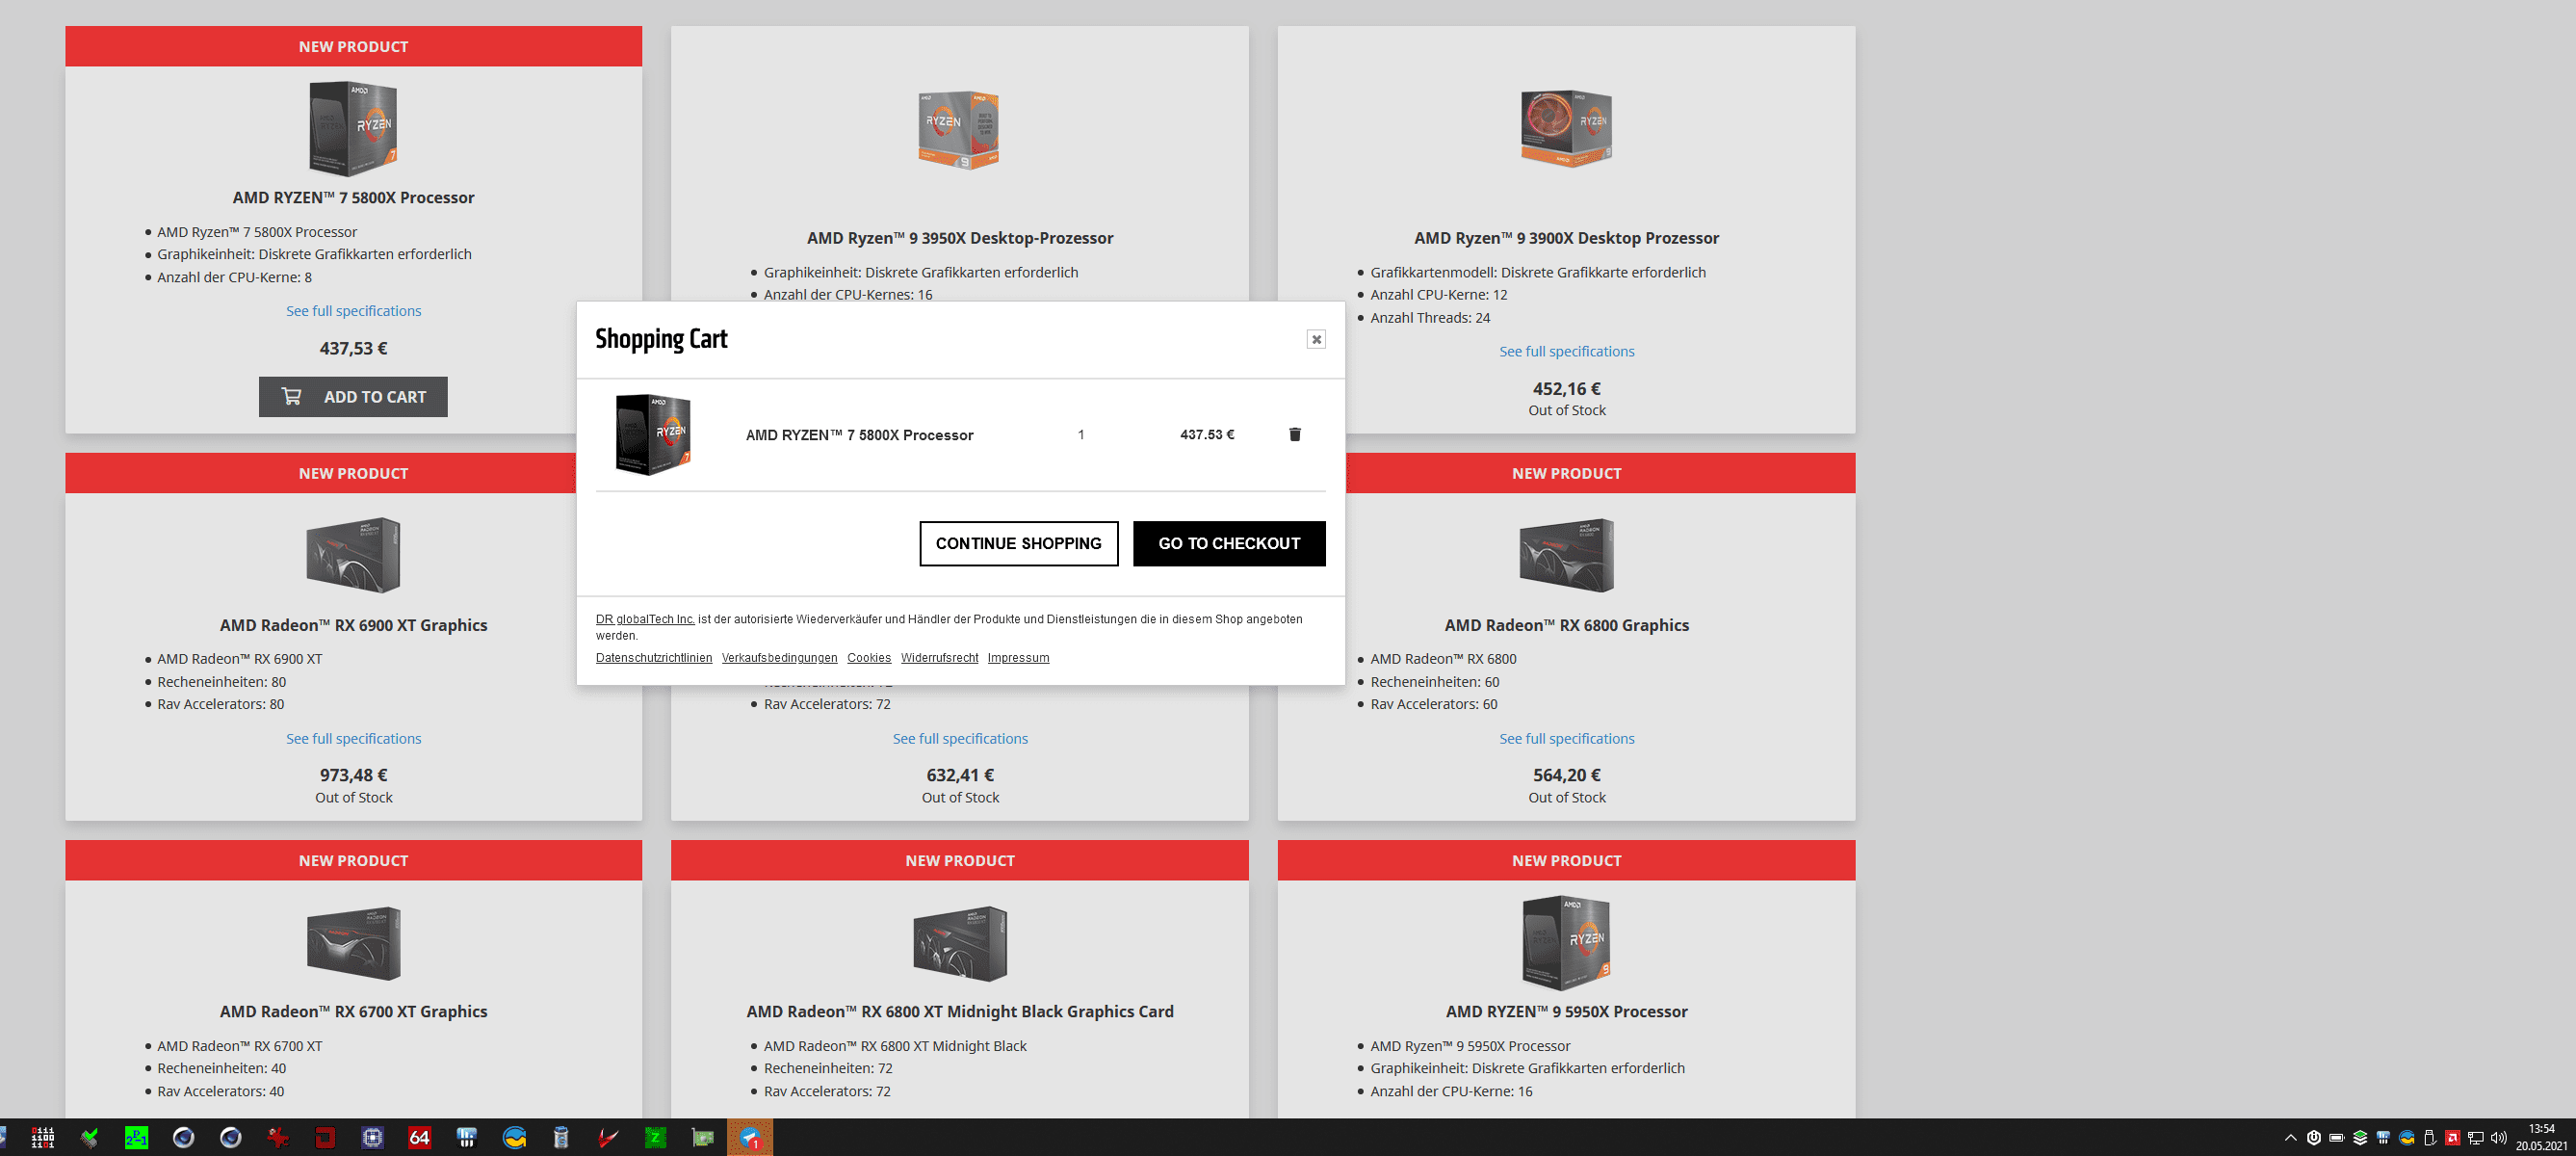The height and width of the screenshot is (1156, 2576).
Task: Click the AIDA64 taskbar icon
Action: tap(419, 1137)
